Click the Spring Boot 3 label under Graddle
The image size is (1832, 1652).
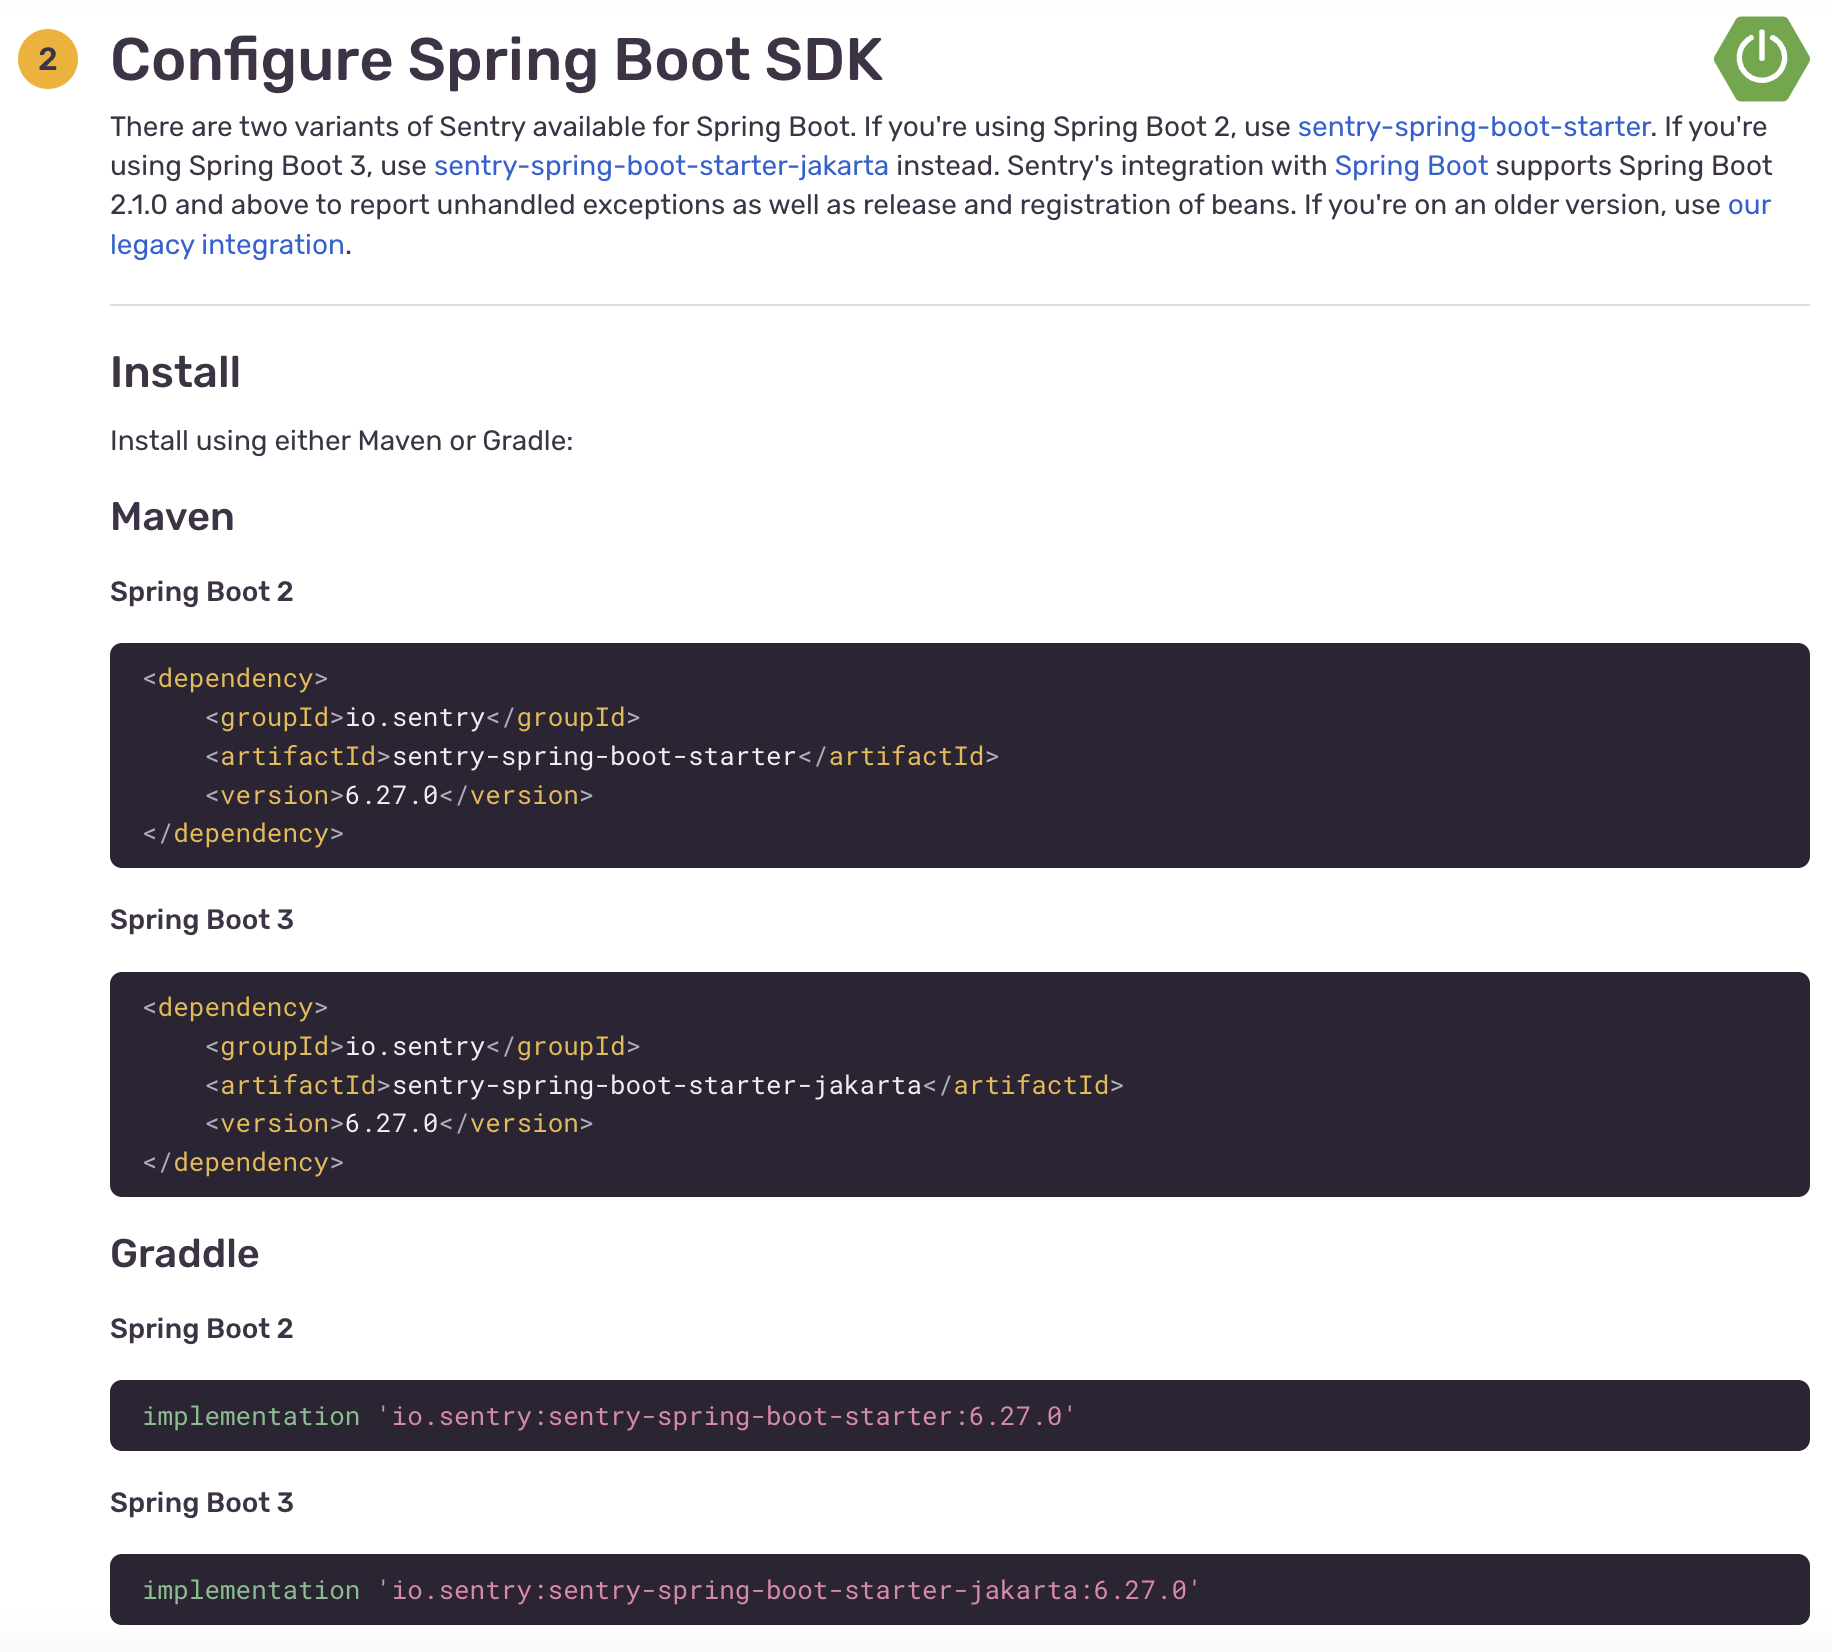tap(201, 1503)
